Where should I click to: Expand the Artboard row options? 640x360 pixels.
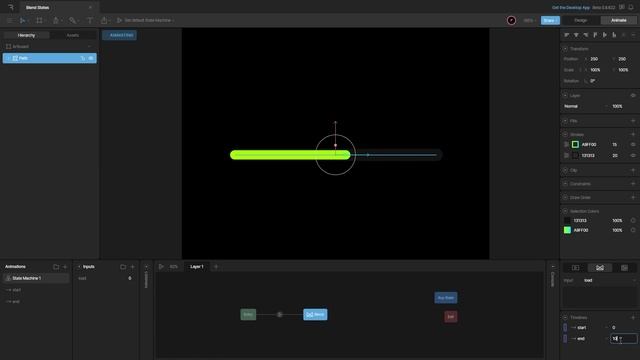click(x=89, y=47)
